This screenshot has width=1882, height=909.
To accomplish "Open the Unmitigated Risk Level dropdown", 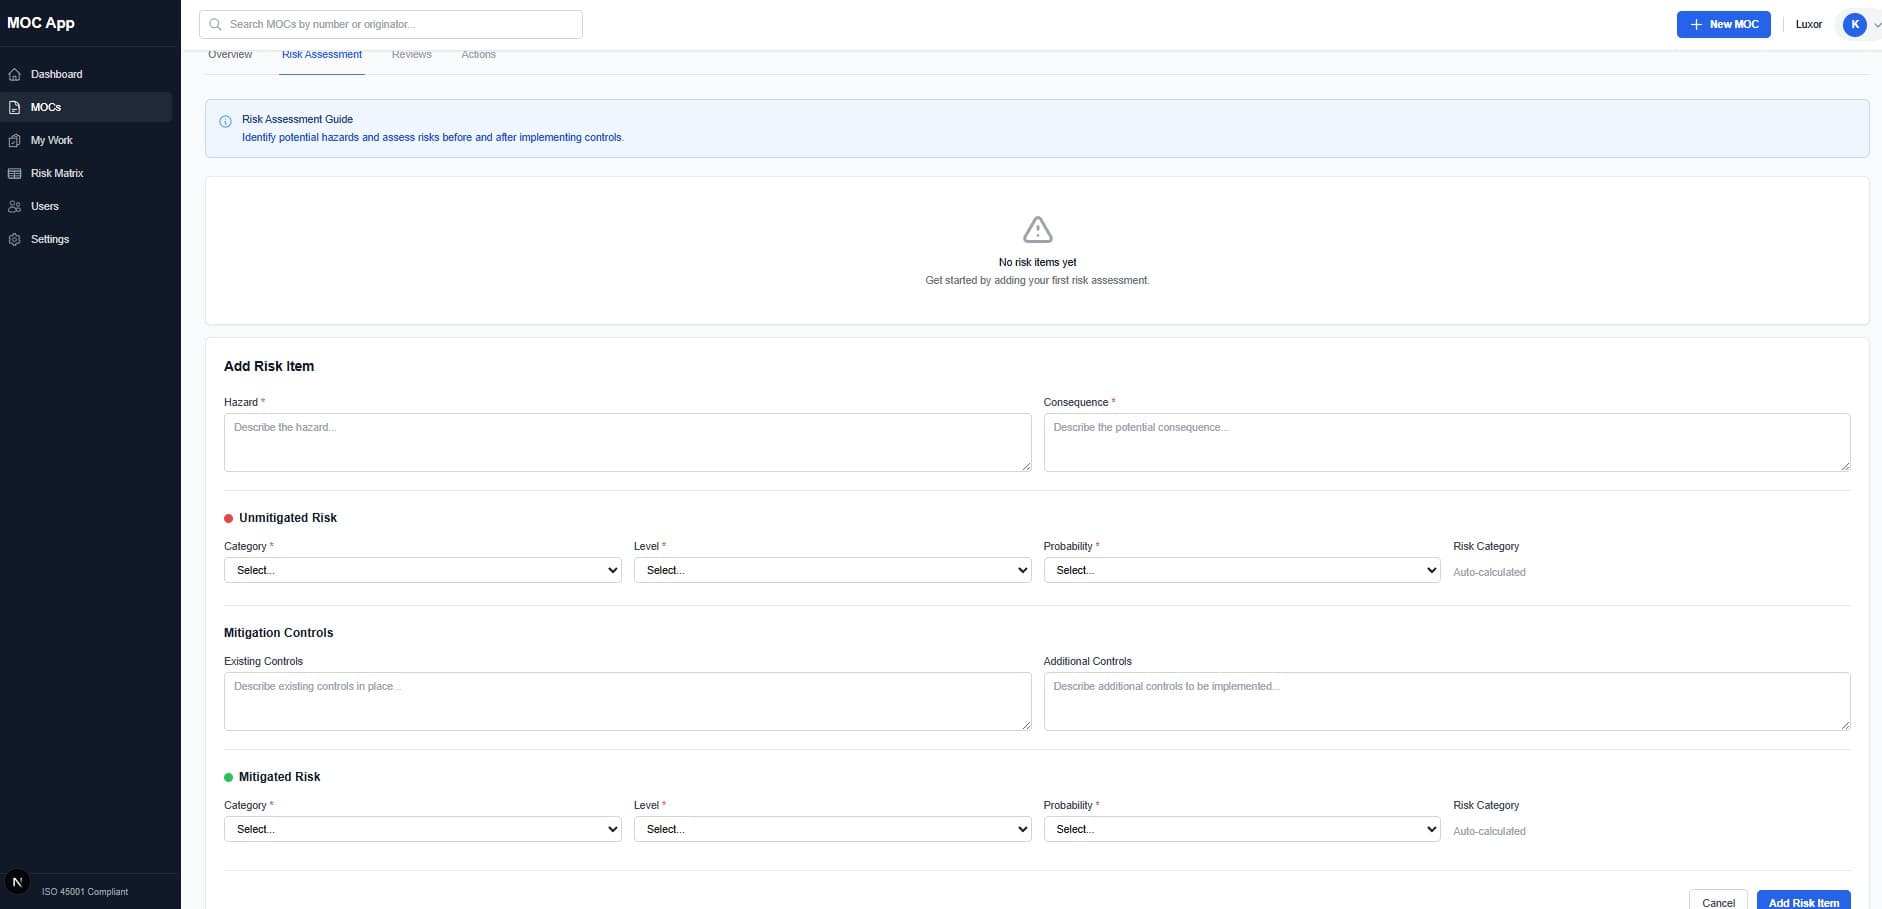I will pyautogui.click(x=832, y=570).
